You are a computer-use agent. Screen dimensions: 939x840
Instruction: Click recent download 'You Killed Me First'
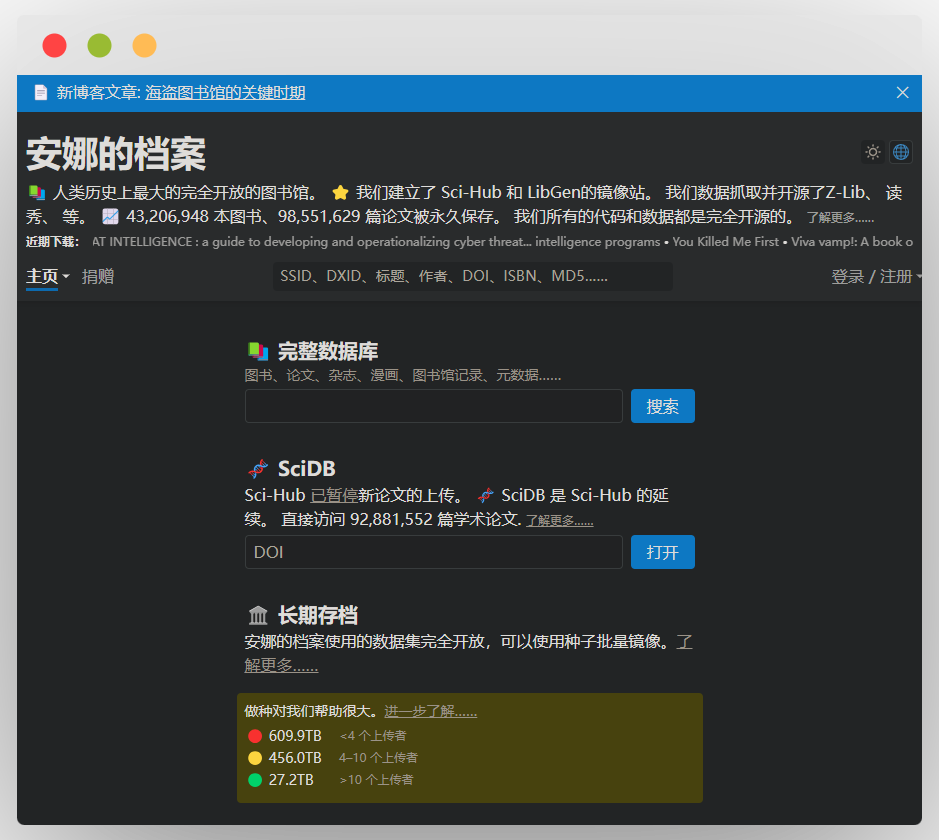click(x=725, y=242)
